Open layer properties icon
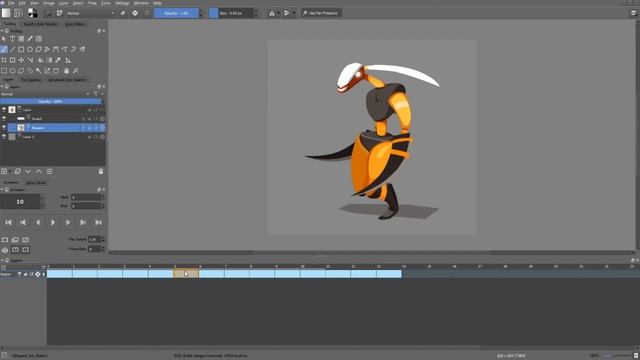 (x=49, y=171)
